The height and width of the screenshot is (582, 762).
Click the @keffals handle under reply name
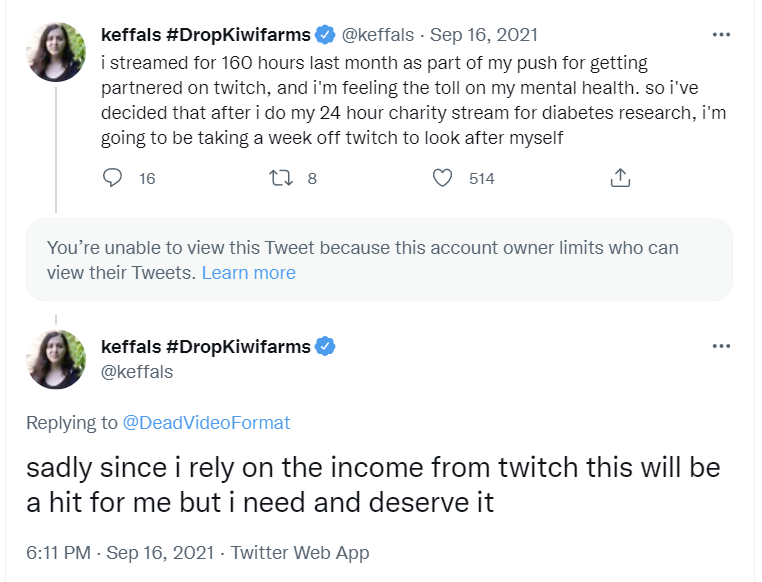tap(137, 372)
